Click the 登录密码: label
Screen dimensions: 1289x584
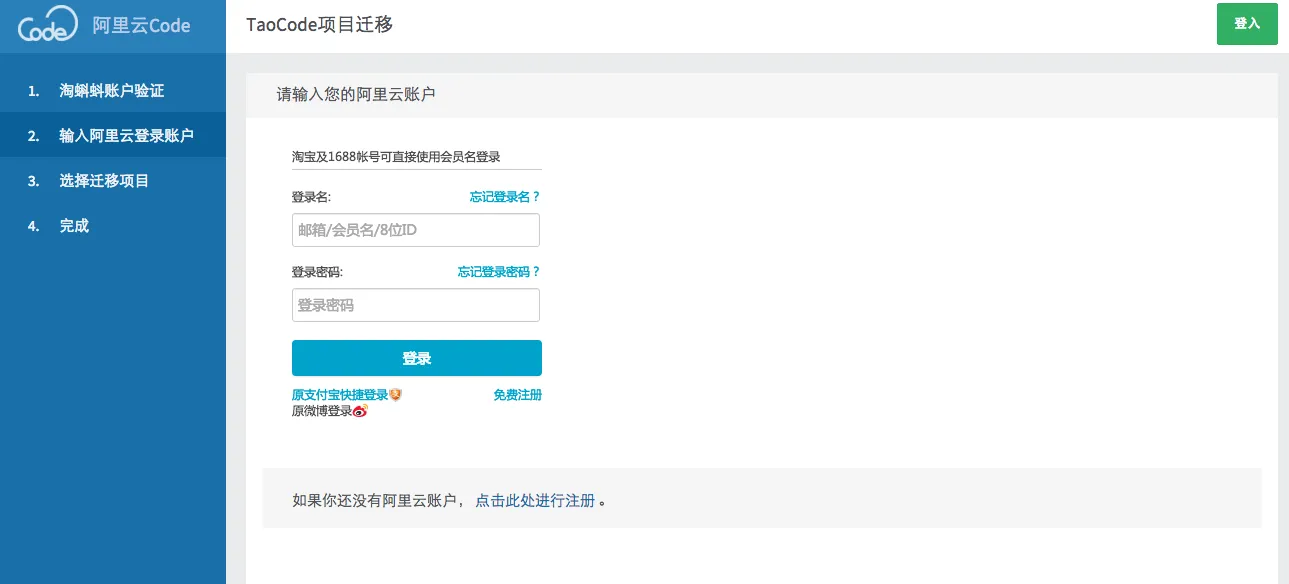point(317,272)
